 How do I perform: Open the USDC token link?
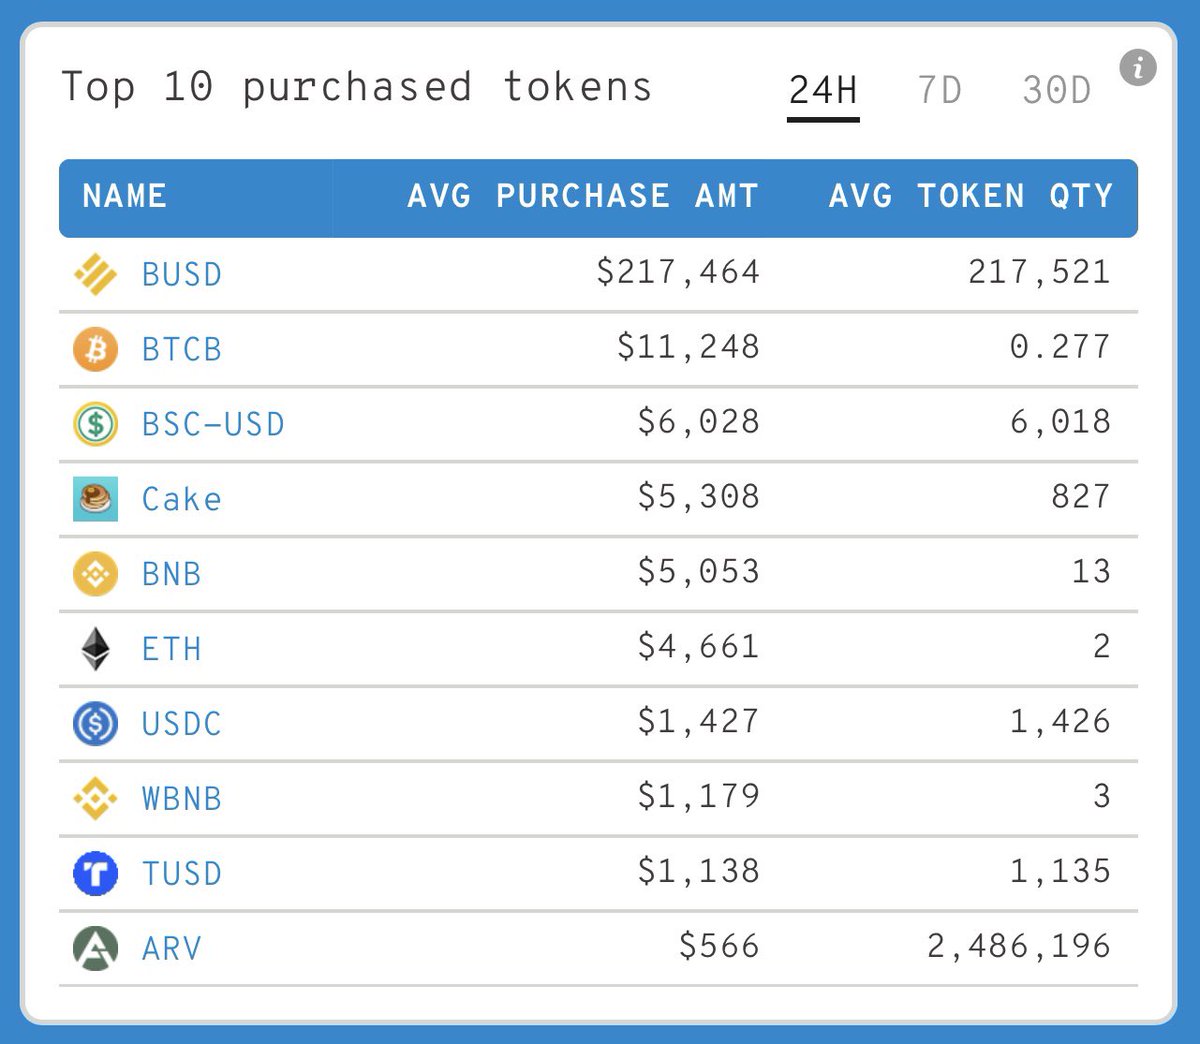(181, 724)
